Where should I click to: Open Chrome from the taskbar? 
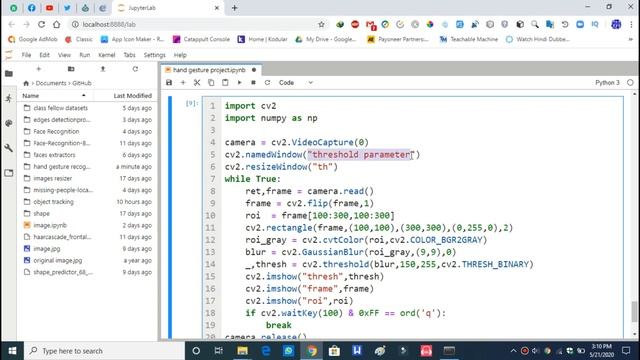pyautogui.click(x=312, y=351)
